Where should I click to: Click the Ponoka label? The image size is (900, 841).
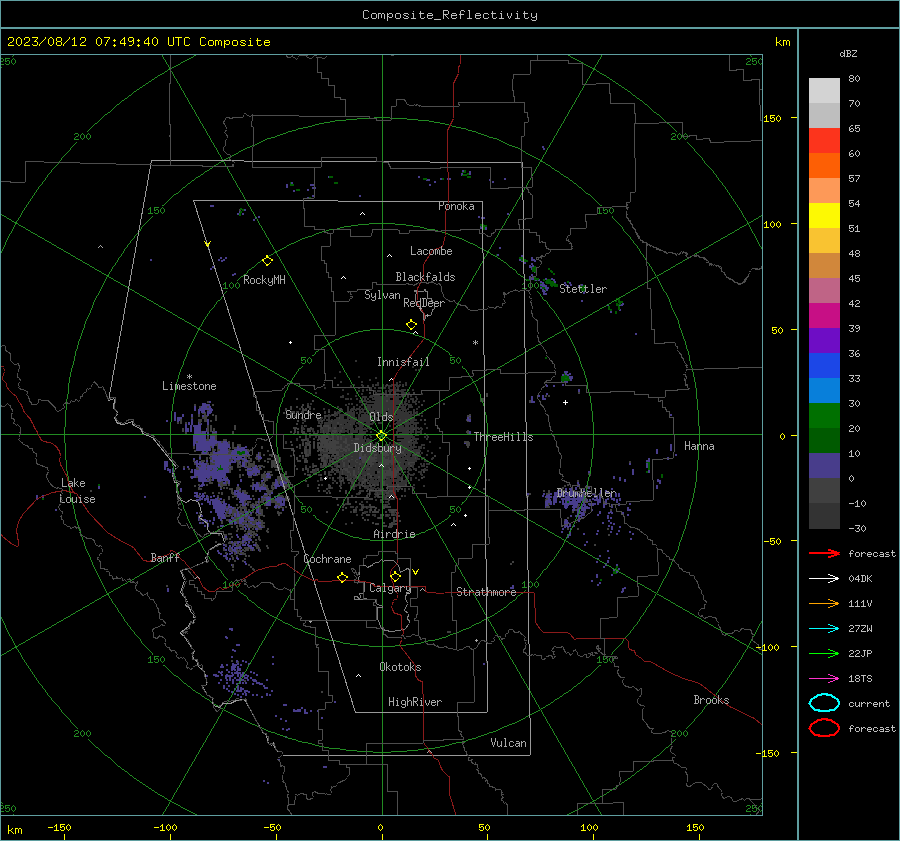456,206
